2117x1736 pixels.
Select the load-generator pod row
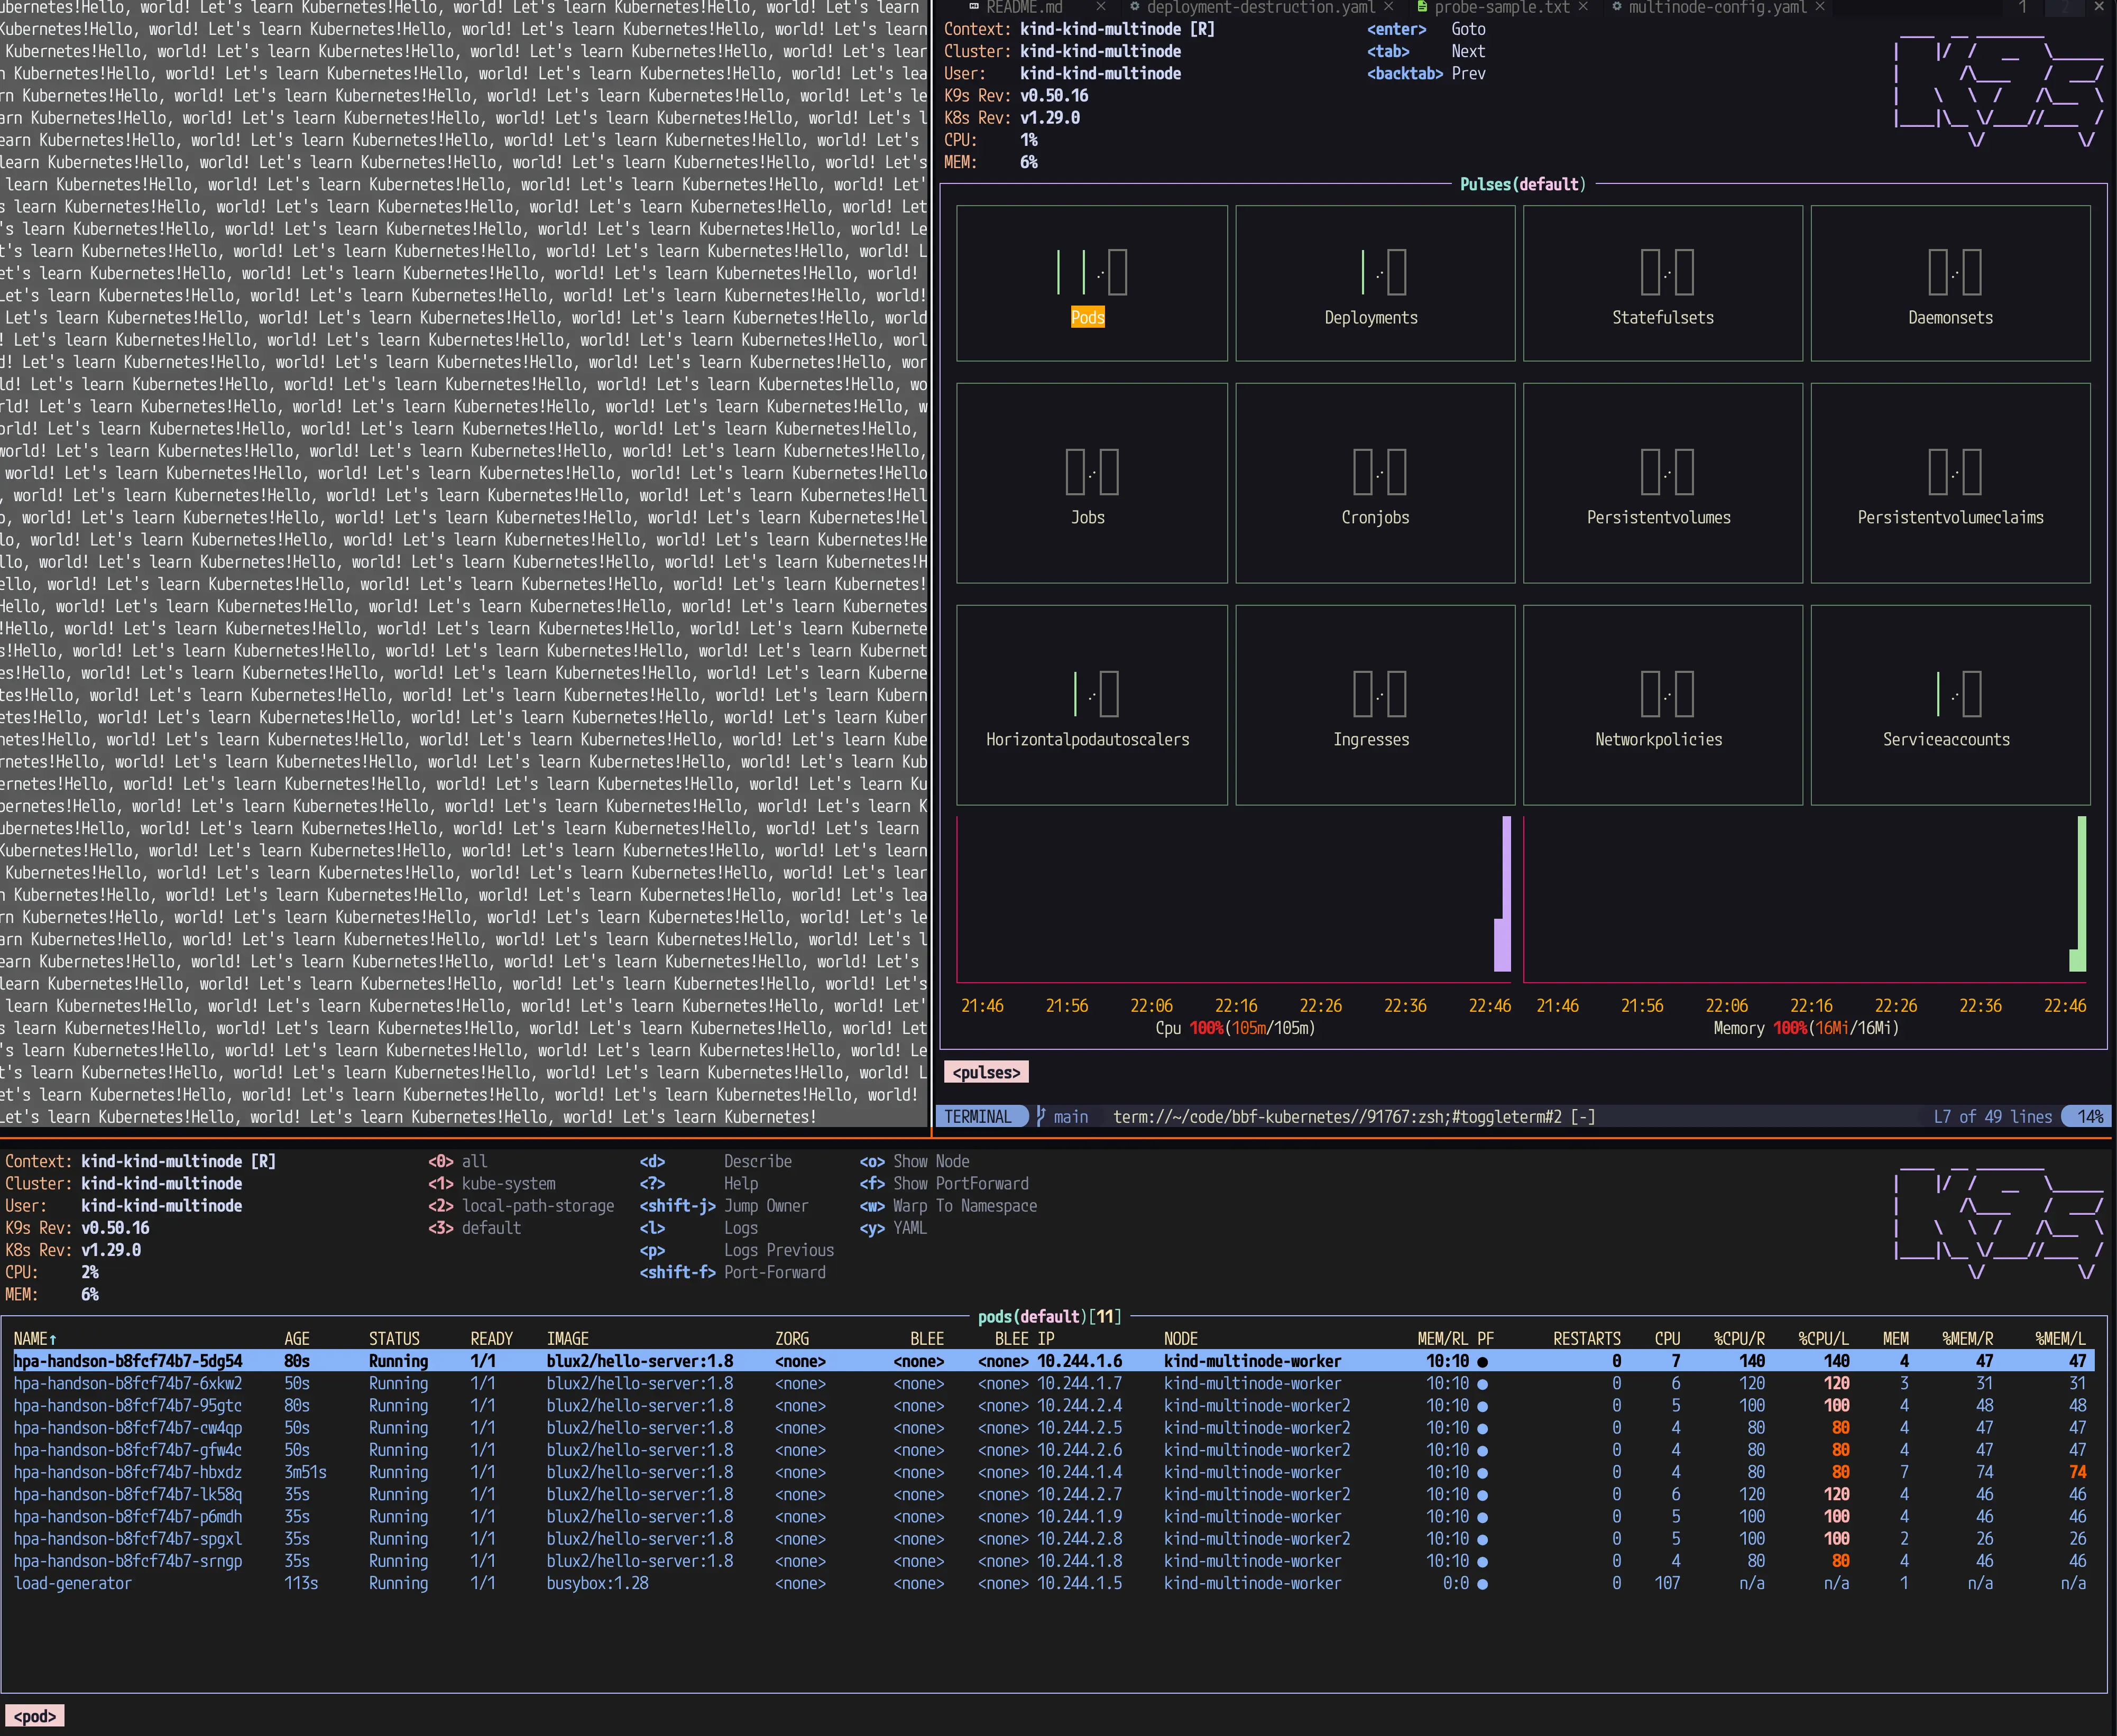pyautogui.click(x=73, y=1583)
